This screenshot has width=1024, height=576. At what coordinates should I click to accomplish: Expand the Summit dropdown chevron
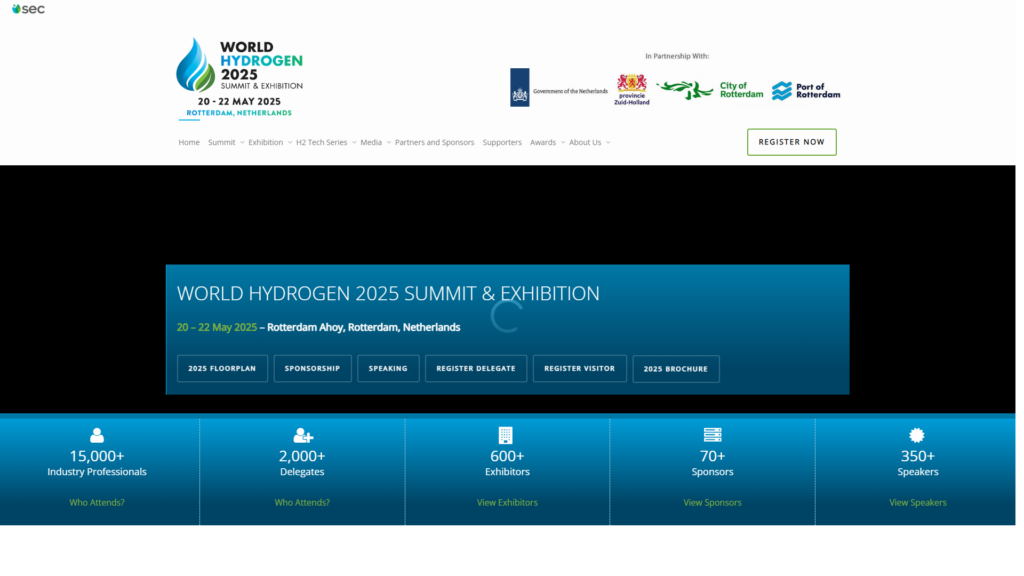tap(242, 142)
